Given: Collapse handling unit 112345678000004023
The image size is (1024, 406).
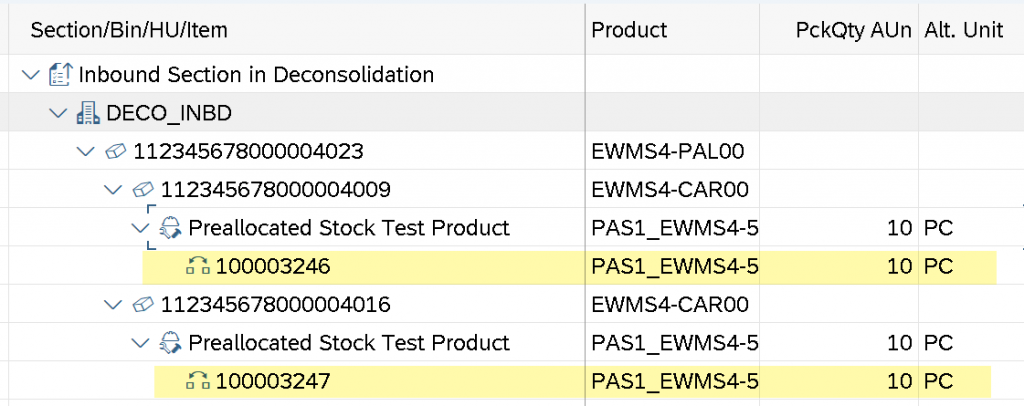Looking at the screenshot, I should (x=86, y=152).
